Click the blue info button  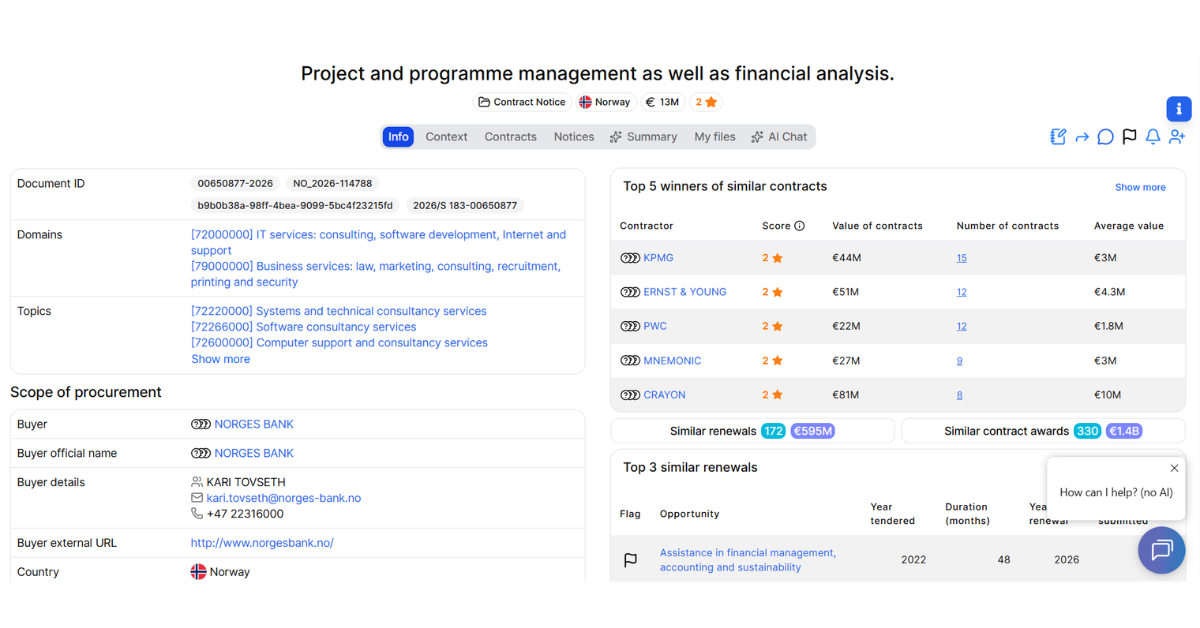[x=1179, y=109]
